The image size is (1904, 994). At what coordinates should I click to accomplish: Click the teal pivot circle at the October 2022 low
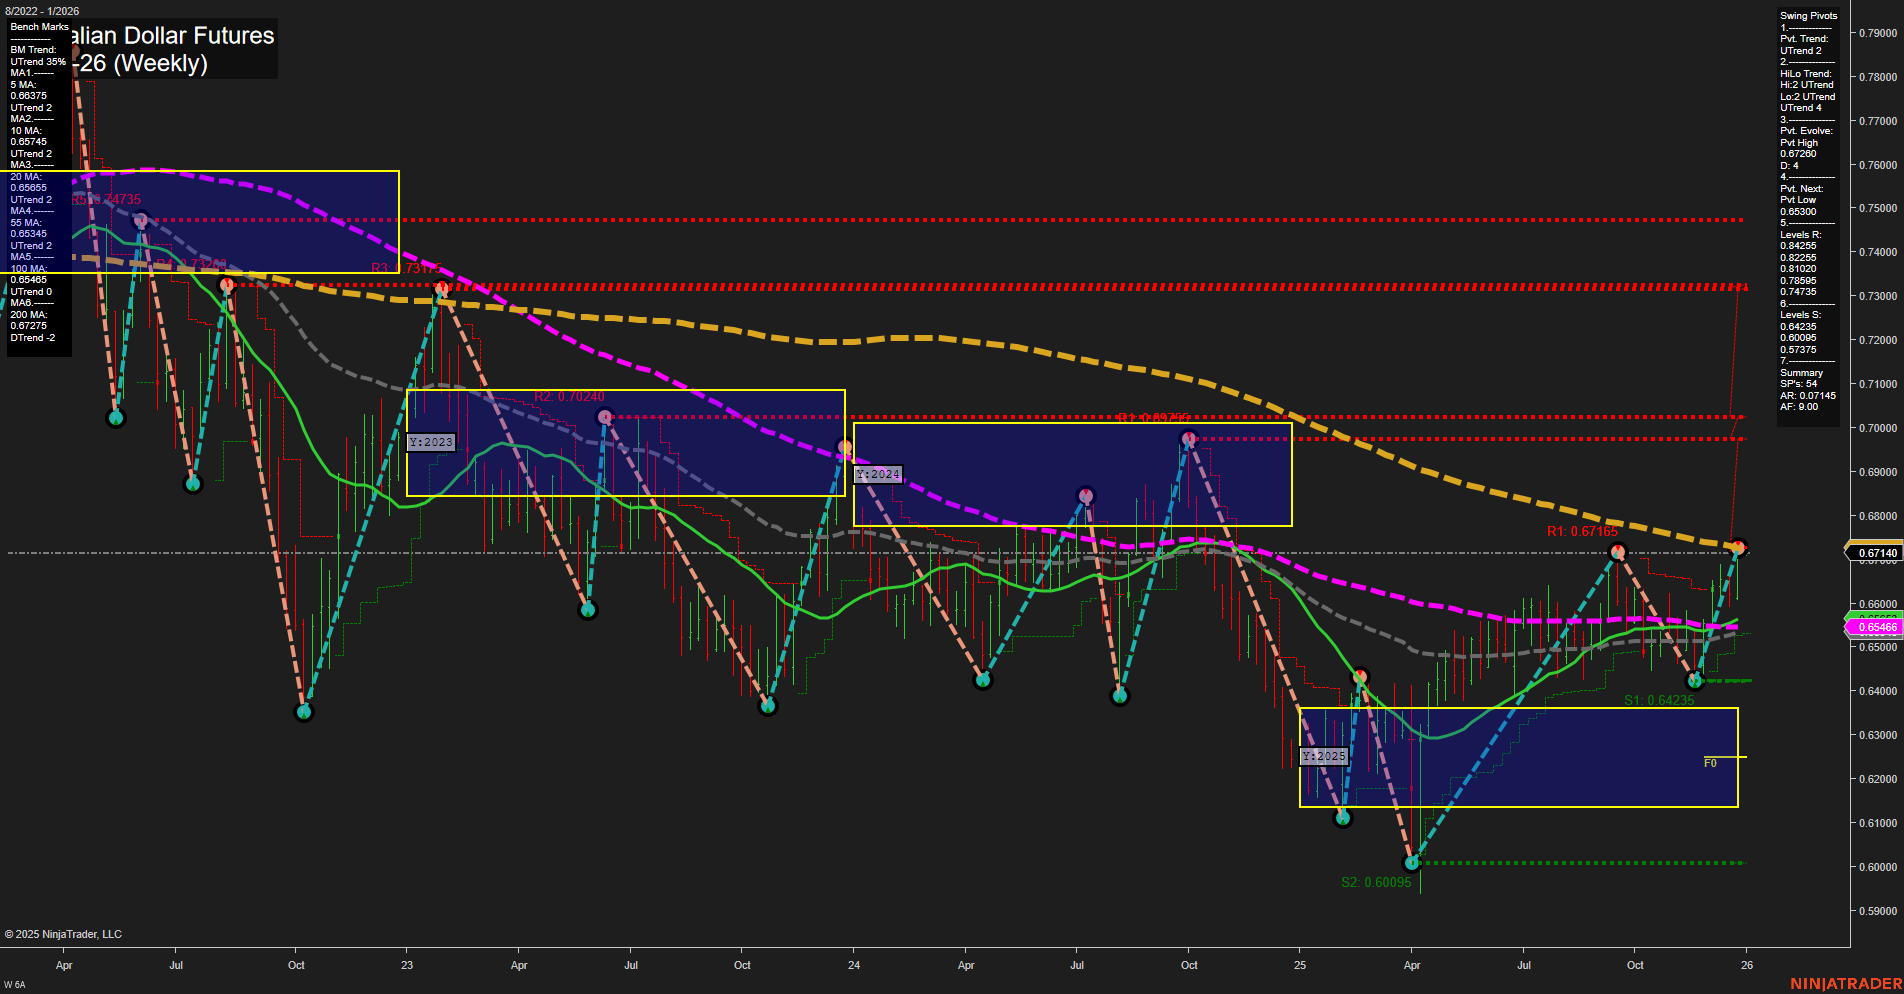coord(303,711)
